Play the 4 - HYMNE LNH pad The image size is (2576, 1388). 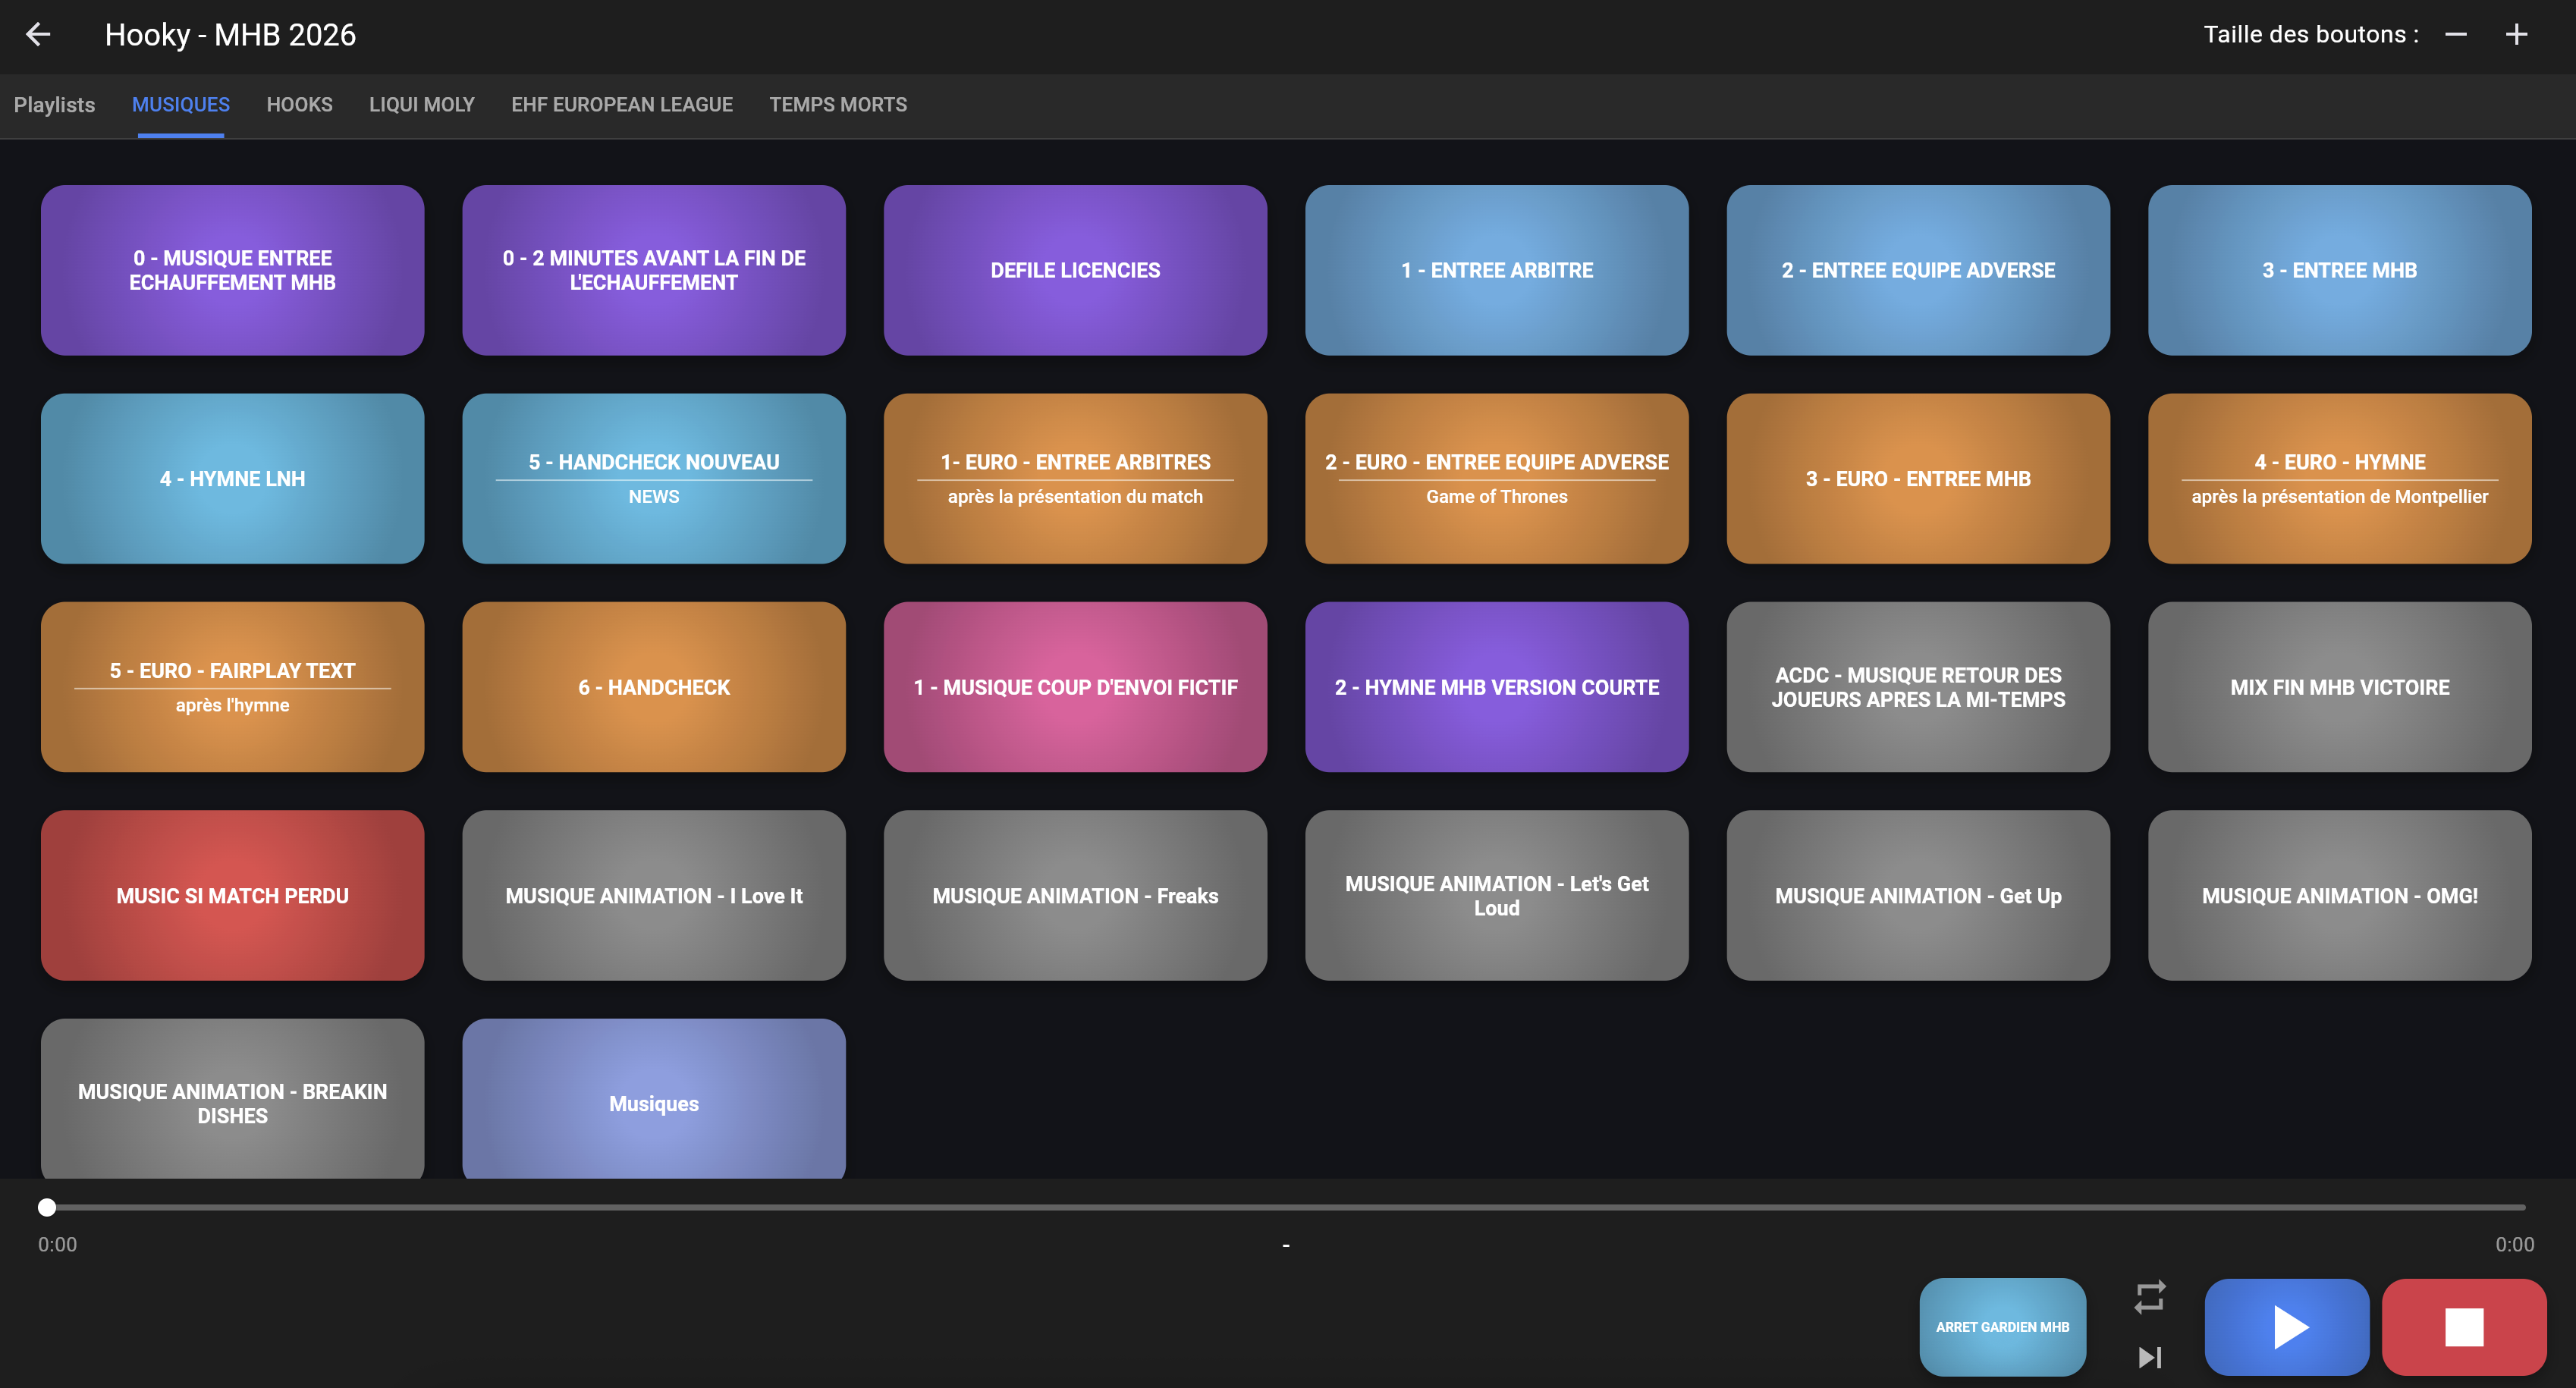point(232,478)
